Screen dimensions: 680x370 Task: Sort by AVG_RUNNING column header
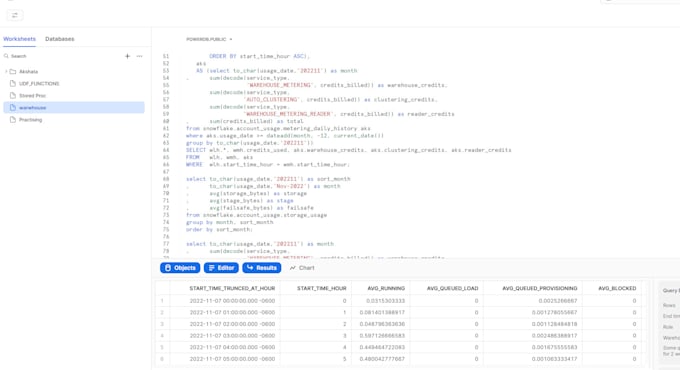386,288
